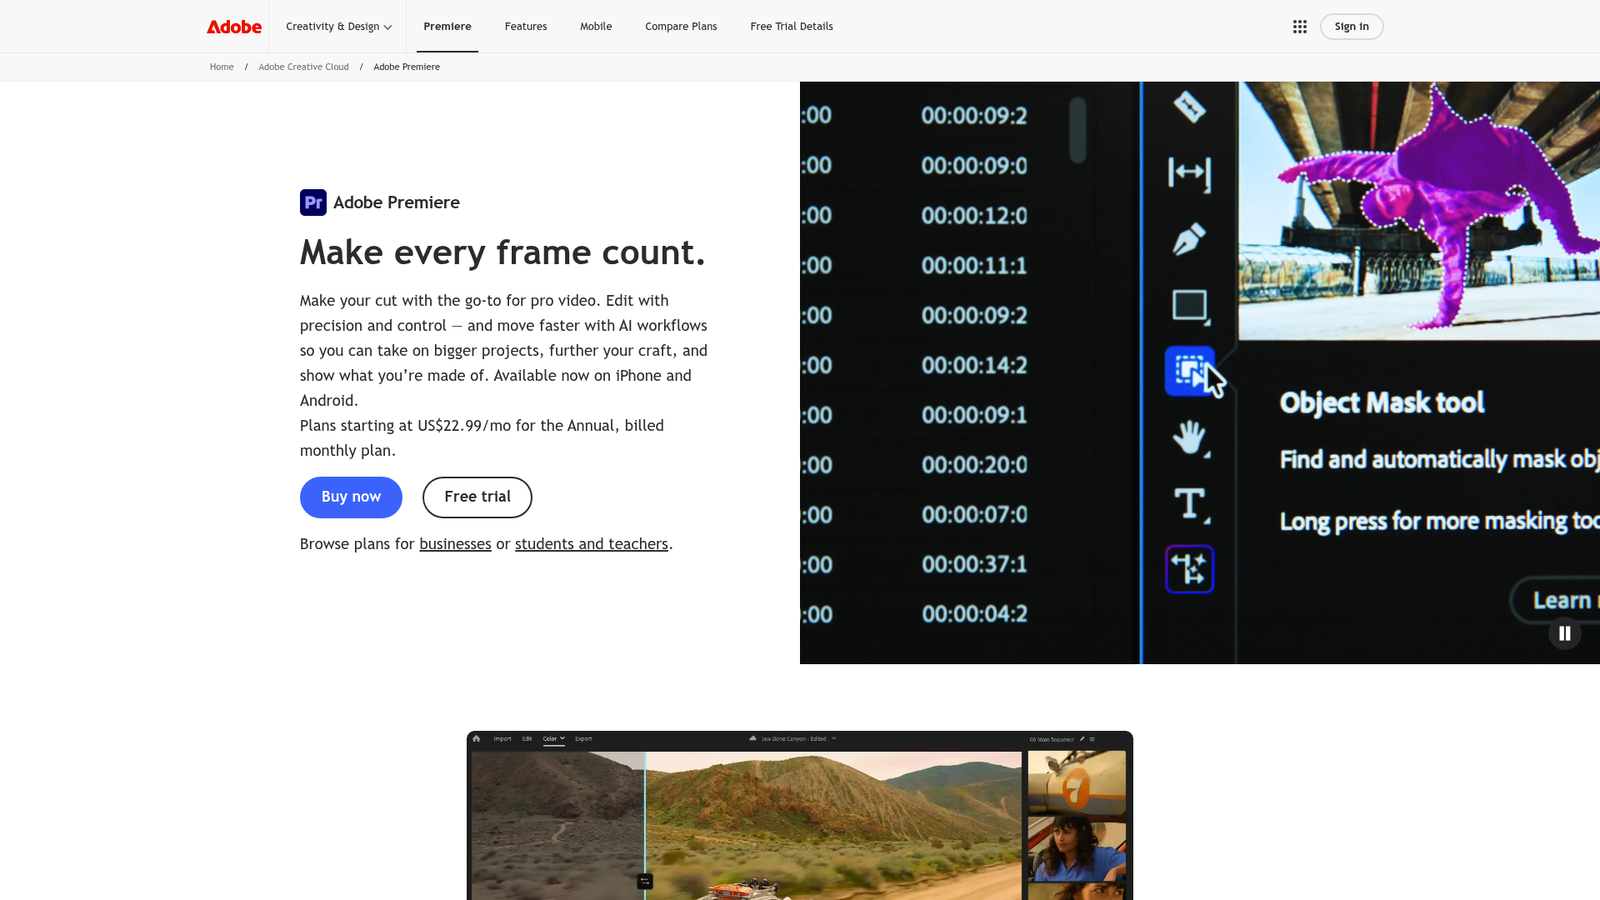Open Free Trial Details in the nav bar

coord(792,27)
